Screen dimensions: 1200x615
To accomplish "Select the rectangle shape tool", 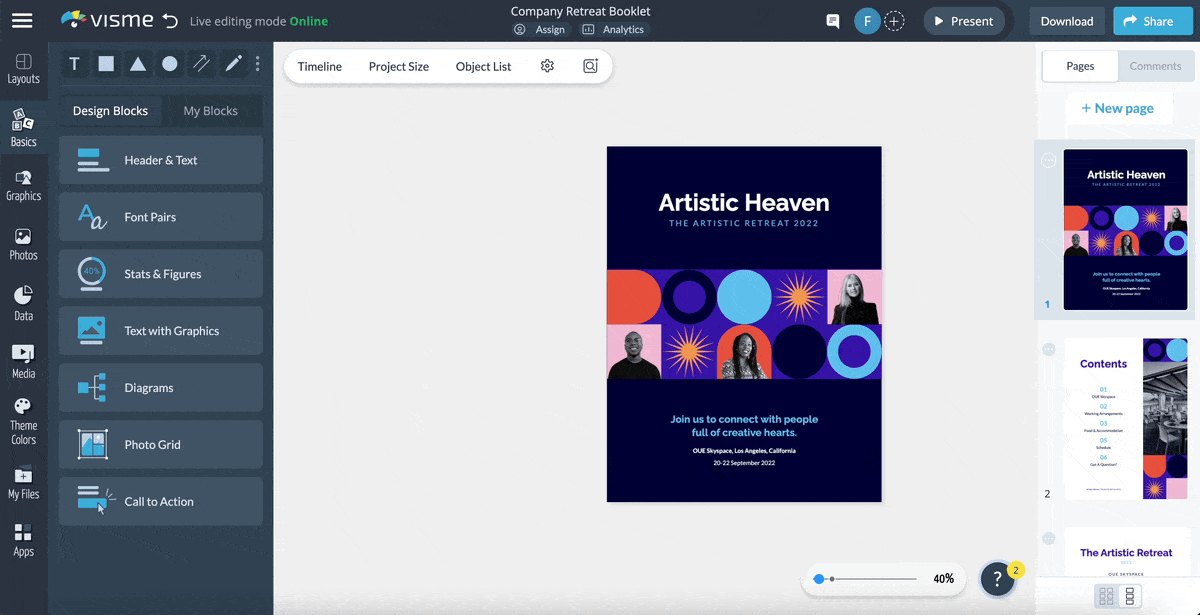I will 106,64.
